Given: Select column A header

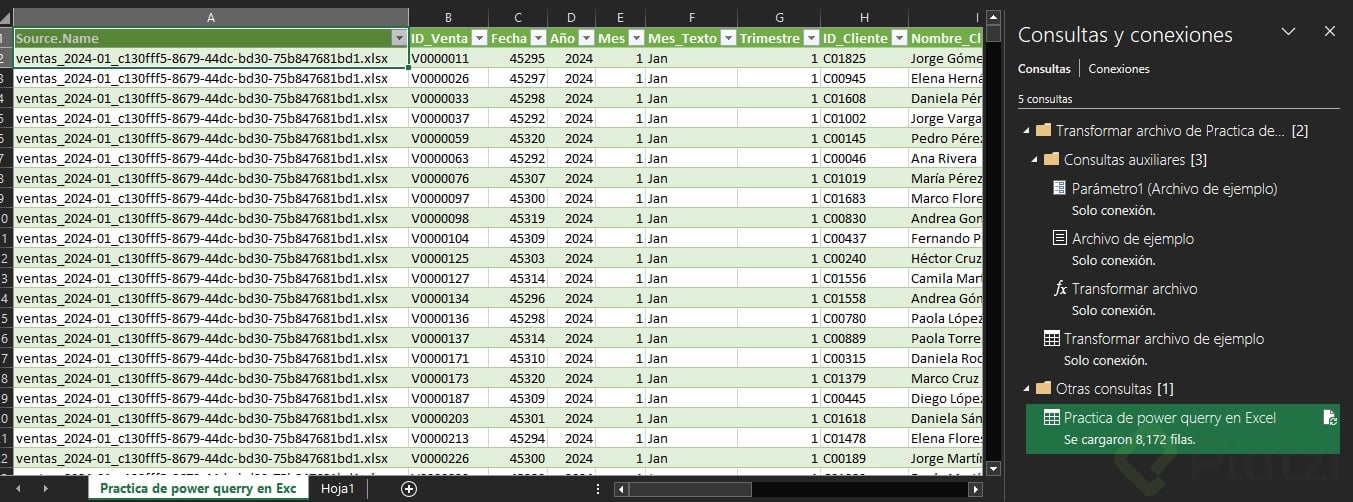Looking at the screenshot, I should point(211,18).
